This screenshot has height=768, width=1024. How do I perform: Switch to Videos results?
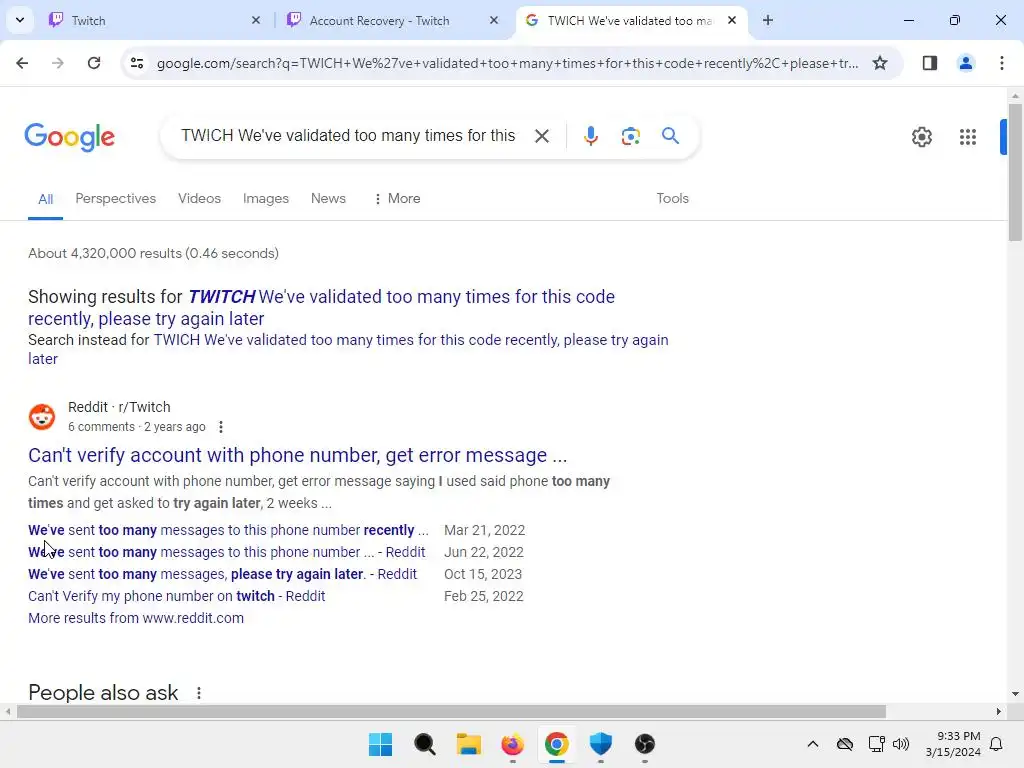tap(199, 199)
